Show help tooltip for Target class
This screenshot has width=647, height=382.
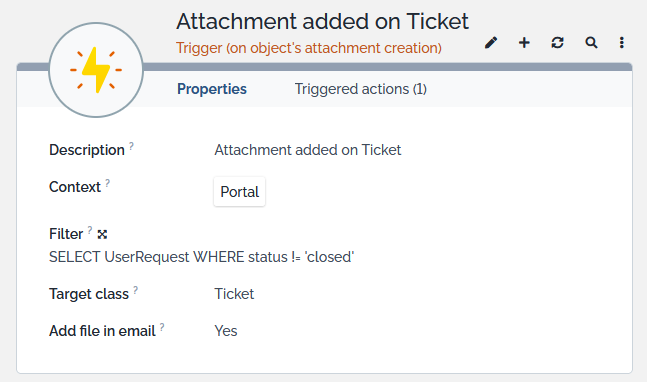135,290
